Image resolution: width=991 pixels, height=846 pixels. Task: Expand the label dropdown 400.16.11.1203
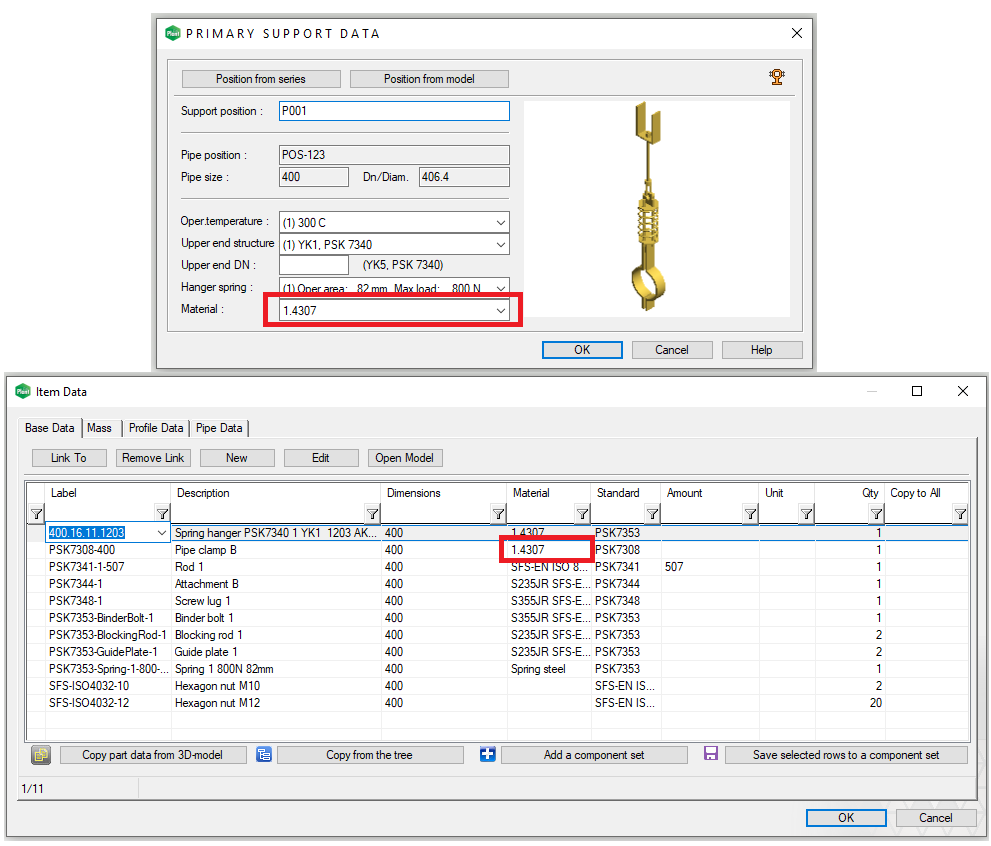(162, 534)
